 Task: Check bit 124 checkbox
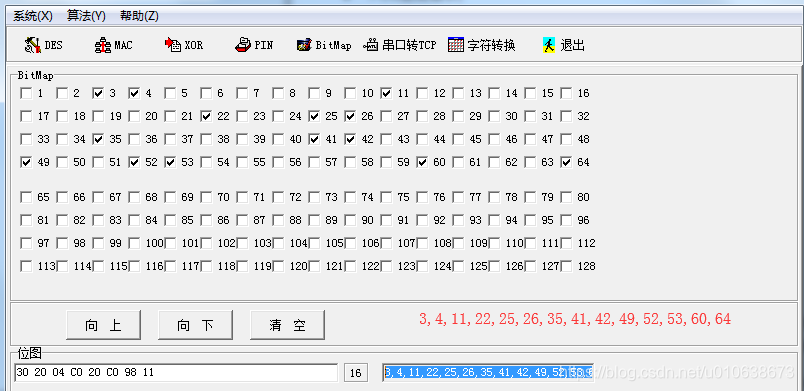422,266
